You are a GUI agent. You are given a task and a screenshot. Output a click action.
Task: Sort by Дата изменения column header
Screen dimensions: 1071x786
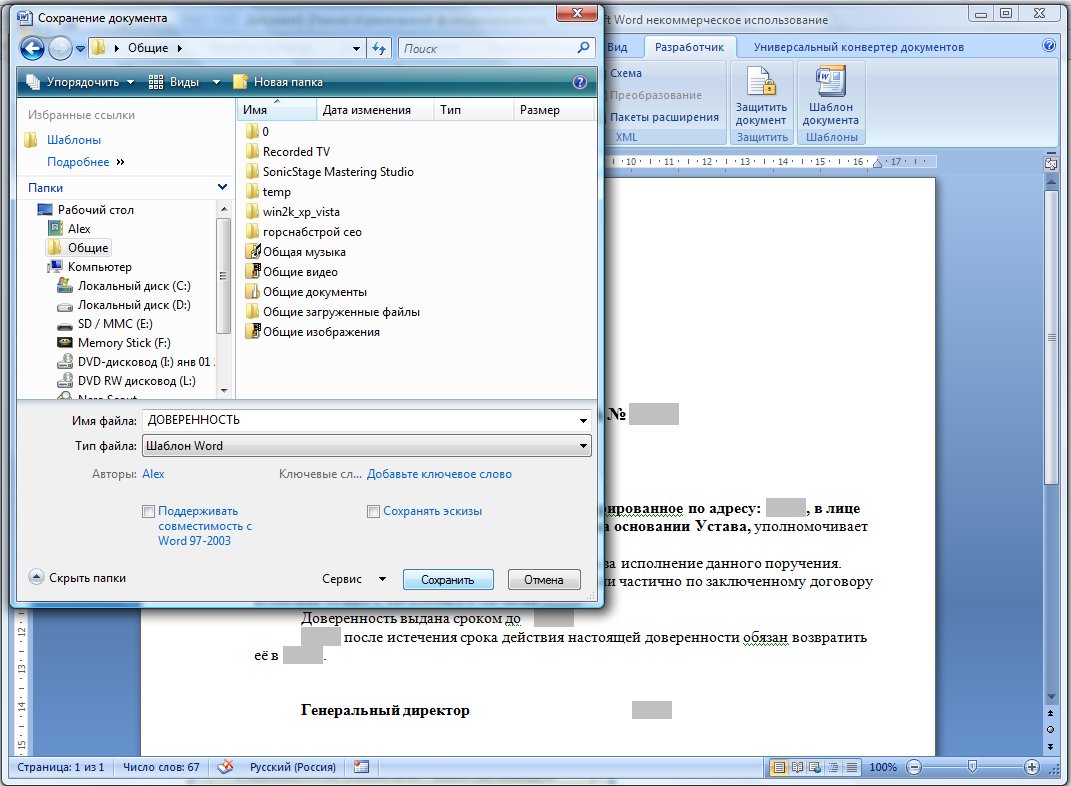click(375, 110)
